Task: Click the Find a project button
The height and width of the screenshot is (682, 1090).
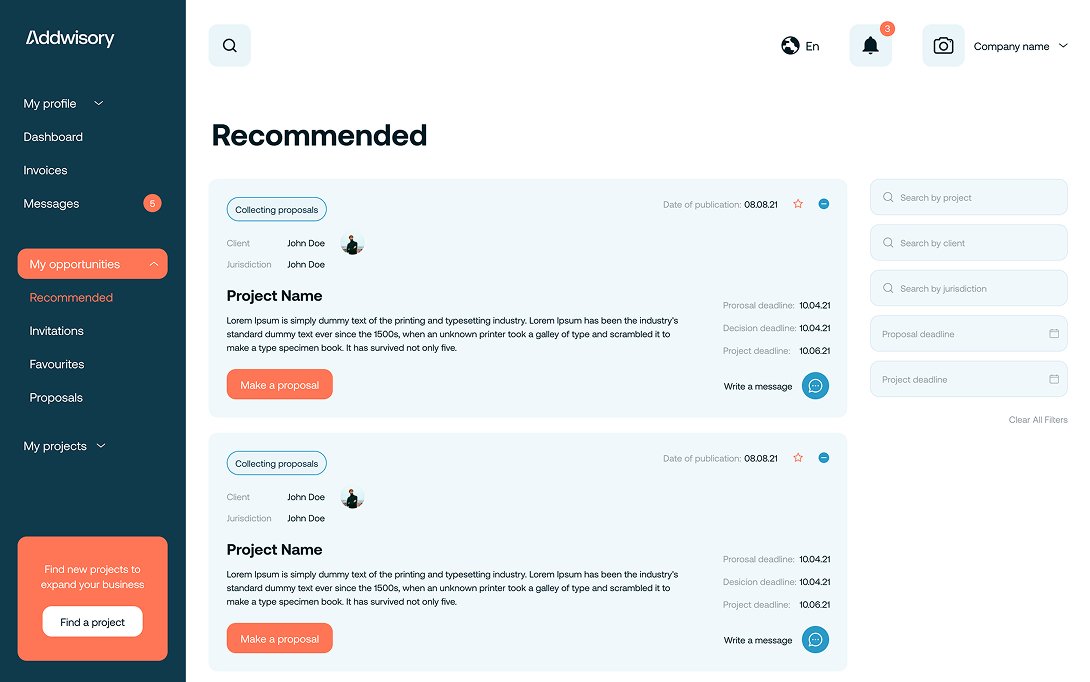Action: 92,622
